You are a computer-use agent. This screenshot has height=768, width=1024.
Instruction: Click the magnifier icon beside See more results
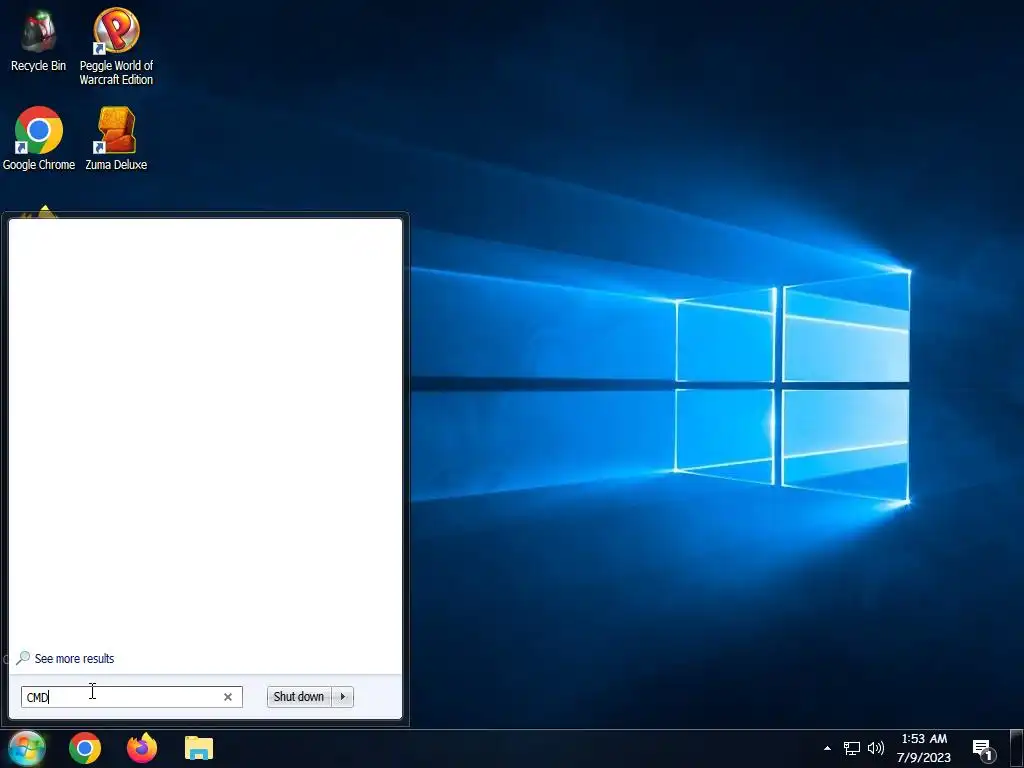point(23,658)
